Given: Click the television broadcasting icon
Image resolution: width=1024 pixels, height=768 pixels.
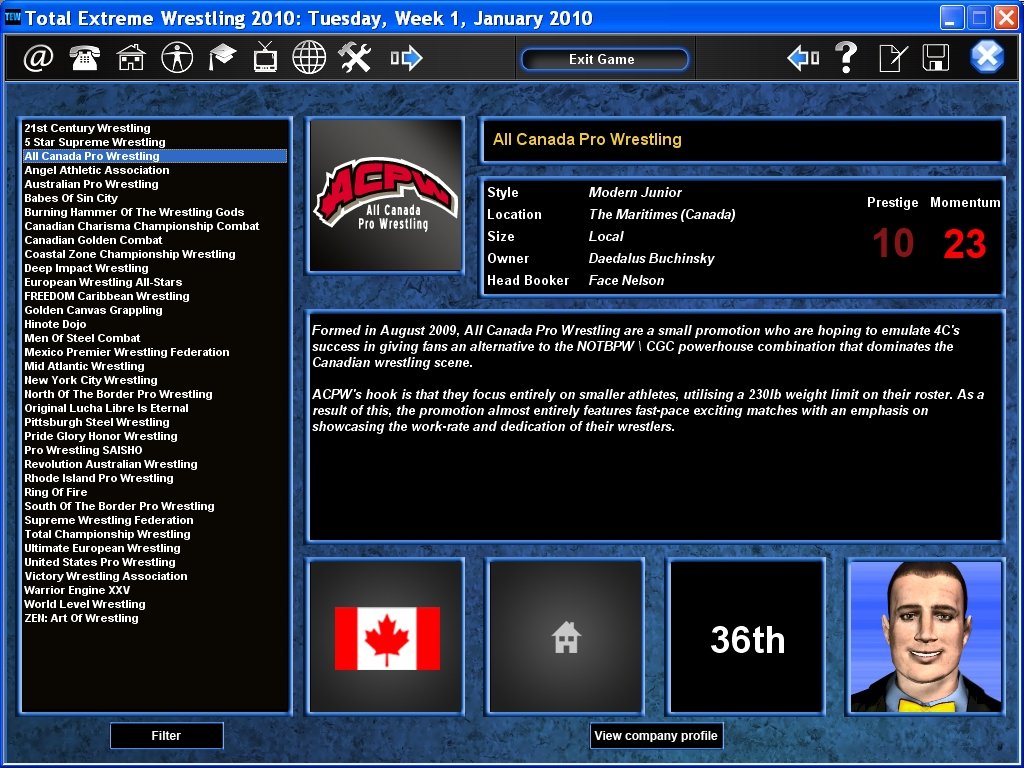Looking at the screenshot, I should click(265, 57).
